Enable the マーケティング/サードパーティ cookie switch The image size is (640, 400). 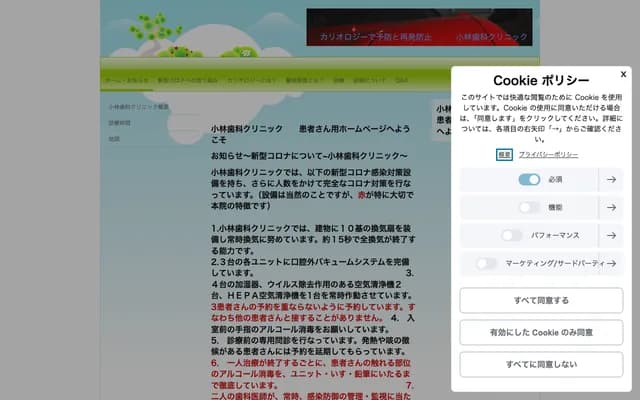(x=486, y=263)
